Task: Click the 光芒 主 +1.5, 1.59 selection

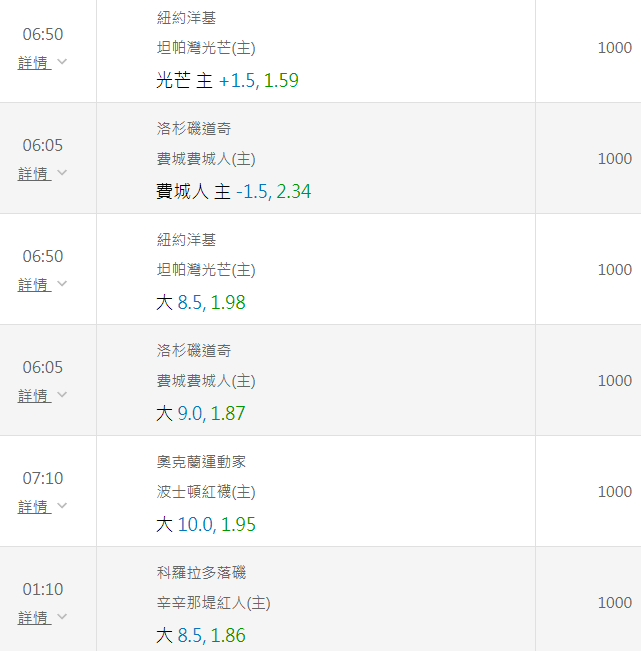Action: coord(227,81)
